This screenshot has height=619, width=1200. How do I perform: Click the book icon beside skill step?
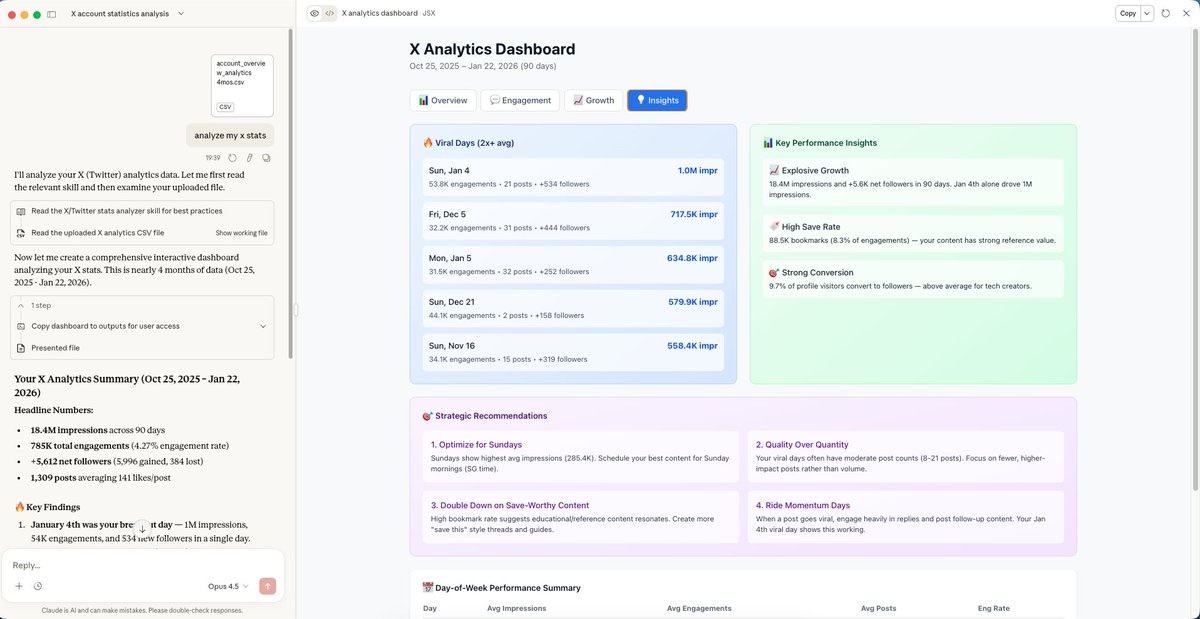pyautogui.click(x=21, y=211)
